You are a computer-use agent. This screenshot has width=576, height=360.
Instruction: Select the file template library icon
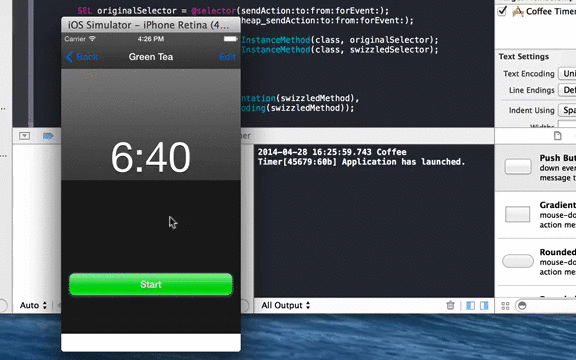click(558, 136)
